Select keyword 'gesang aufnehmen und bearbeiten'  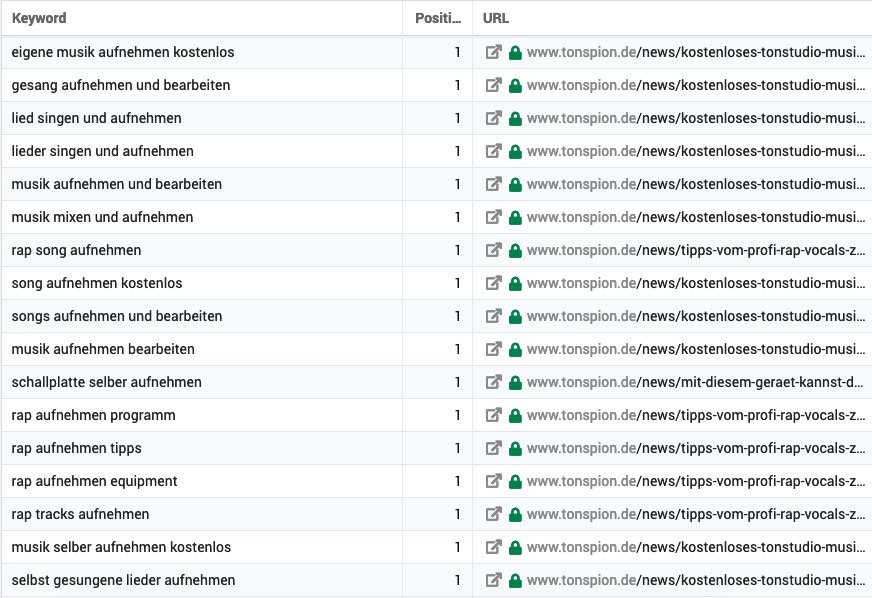(x=121, y=85)
